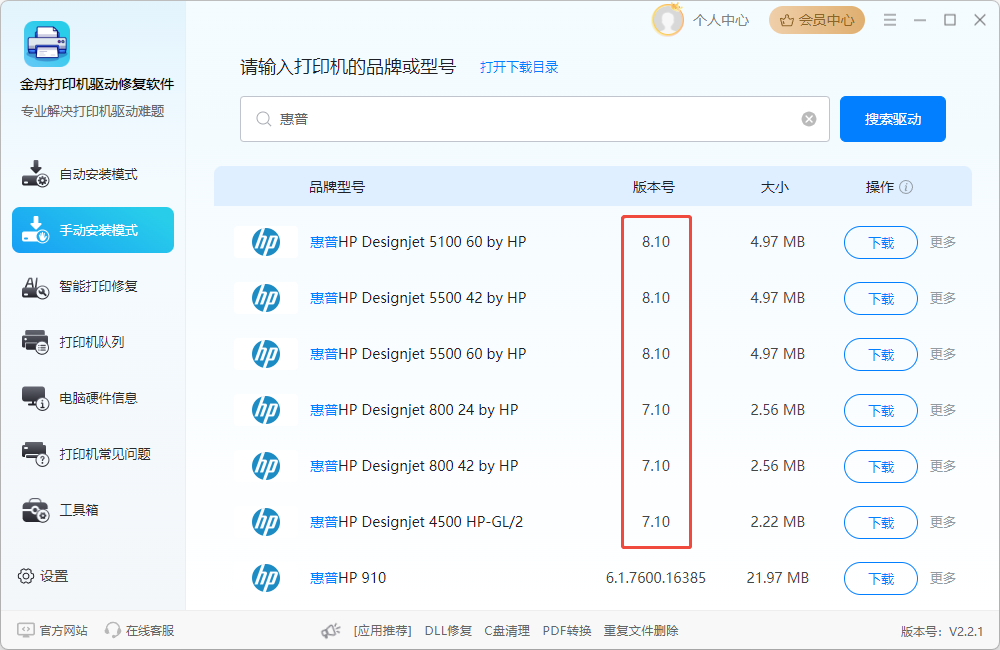The height and width of the screenshot is (650, 1000).
Task: Click HP logo for Designjet 5100 60
Action: tap(266, 242)
